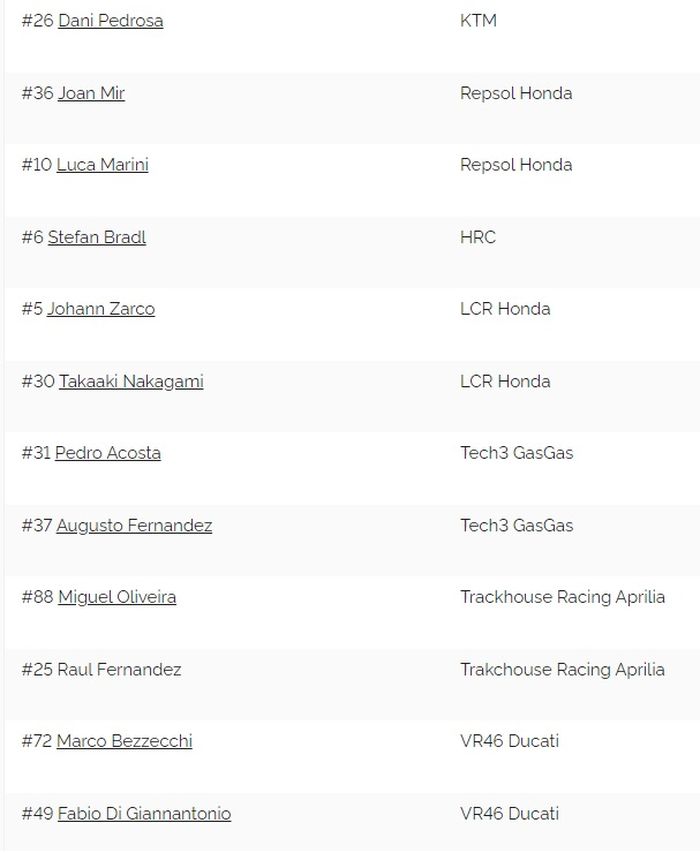This screenshot has width=700, height=853.
Task: Select Repsol Honda in Joan Mir's row
Action: coord(516,93)
